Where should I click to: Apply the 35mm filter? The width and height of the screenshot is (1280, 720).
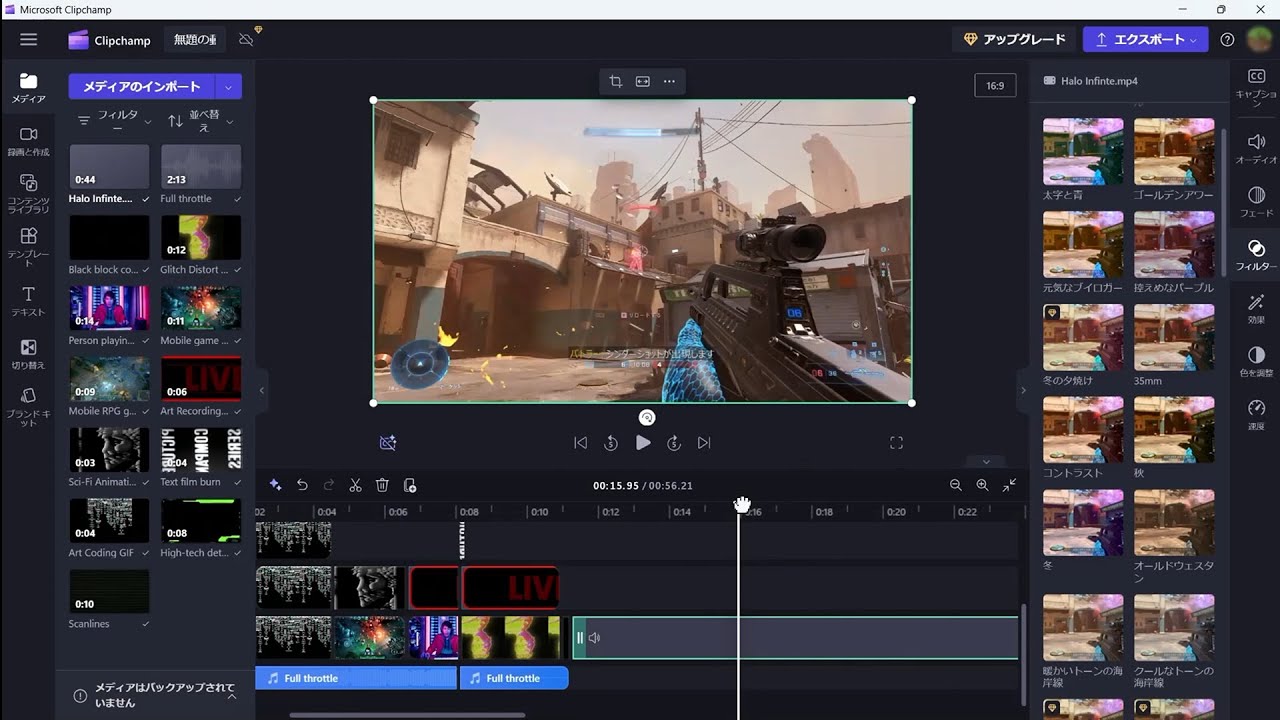coord(1174,337)
